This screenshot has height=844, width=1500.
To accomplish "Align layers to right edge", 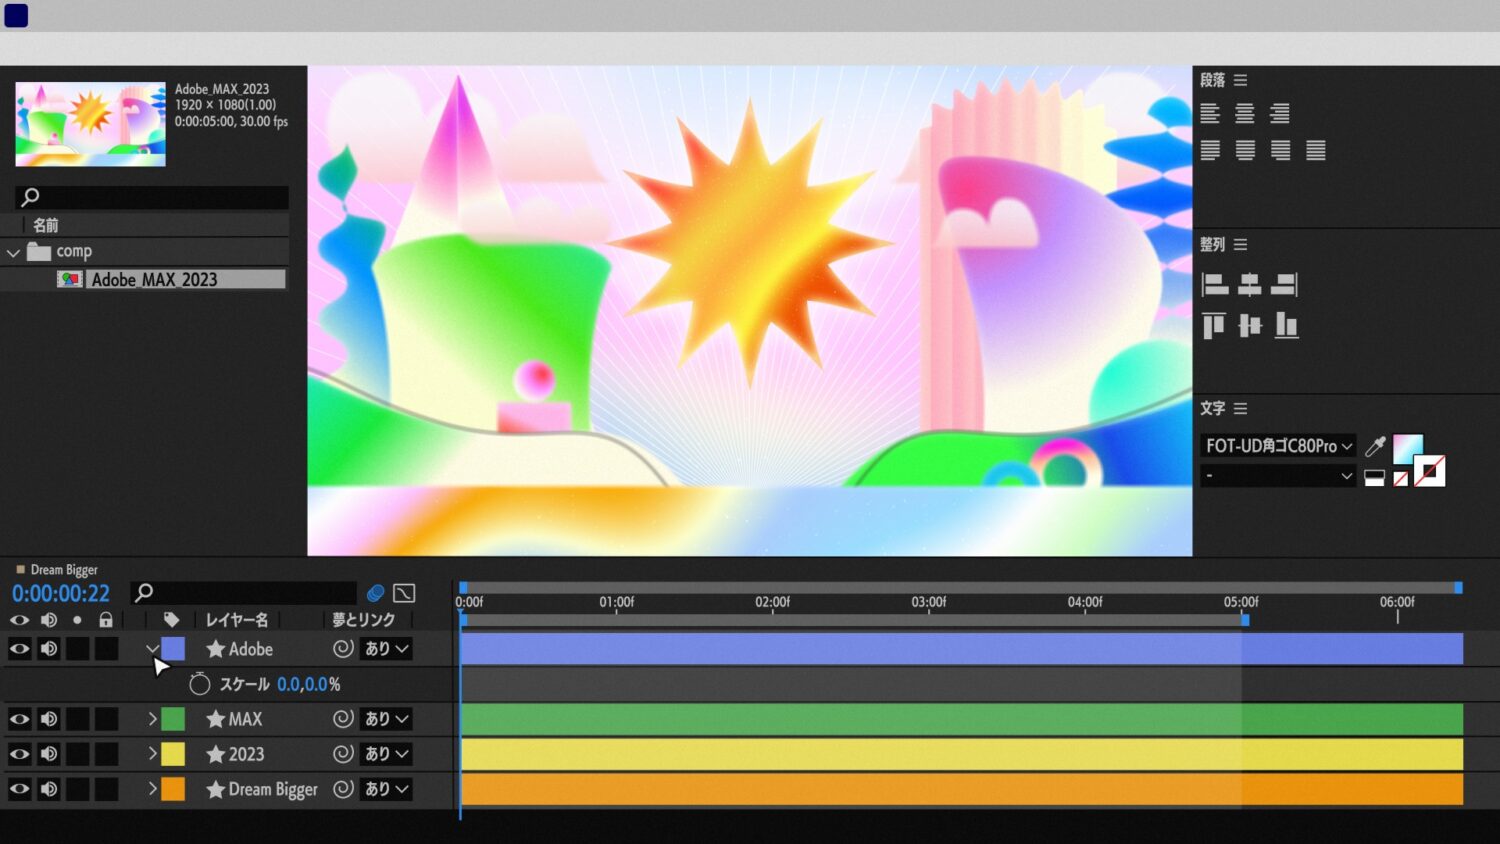I will tap(1285, 285).
